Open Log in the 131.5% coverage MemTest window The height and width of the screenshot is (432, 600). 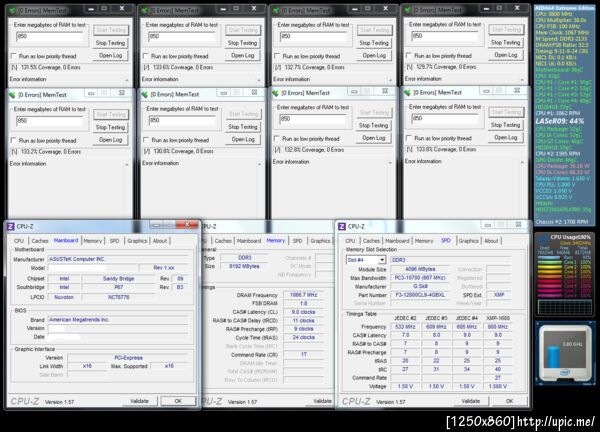click(x=111, y=55)
